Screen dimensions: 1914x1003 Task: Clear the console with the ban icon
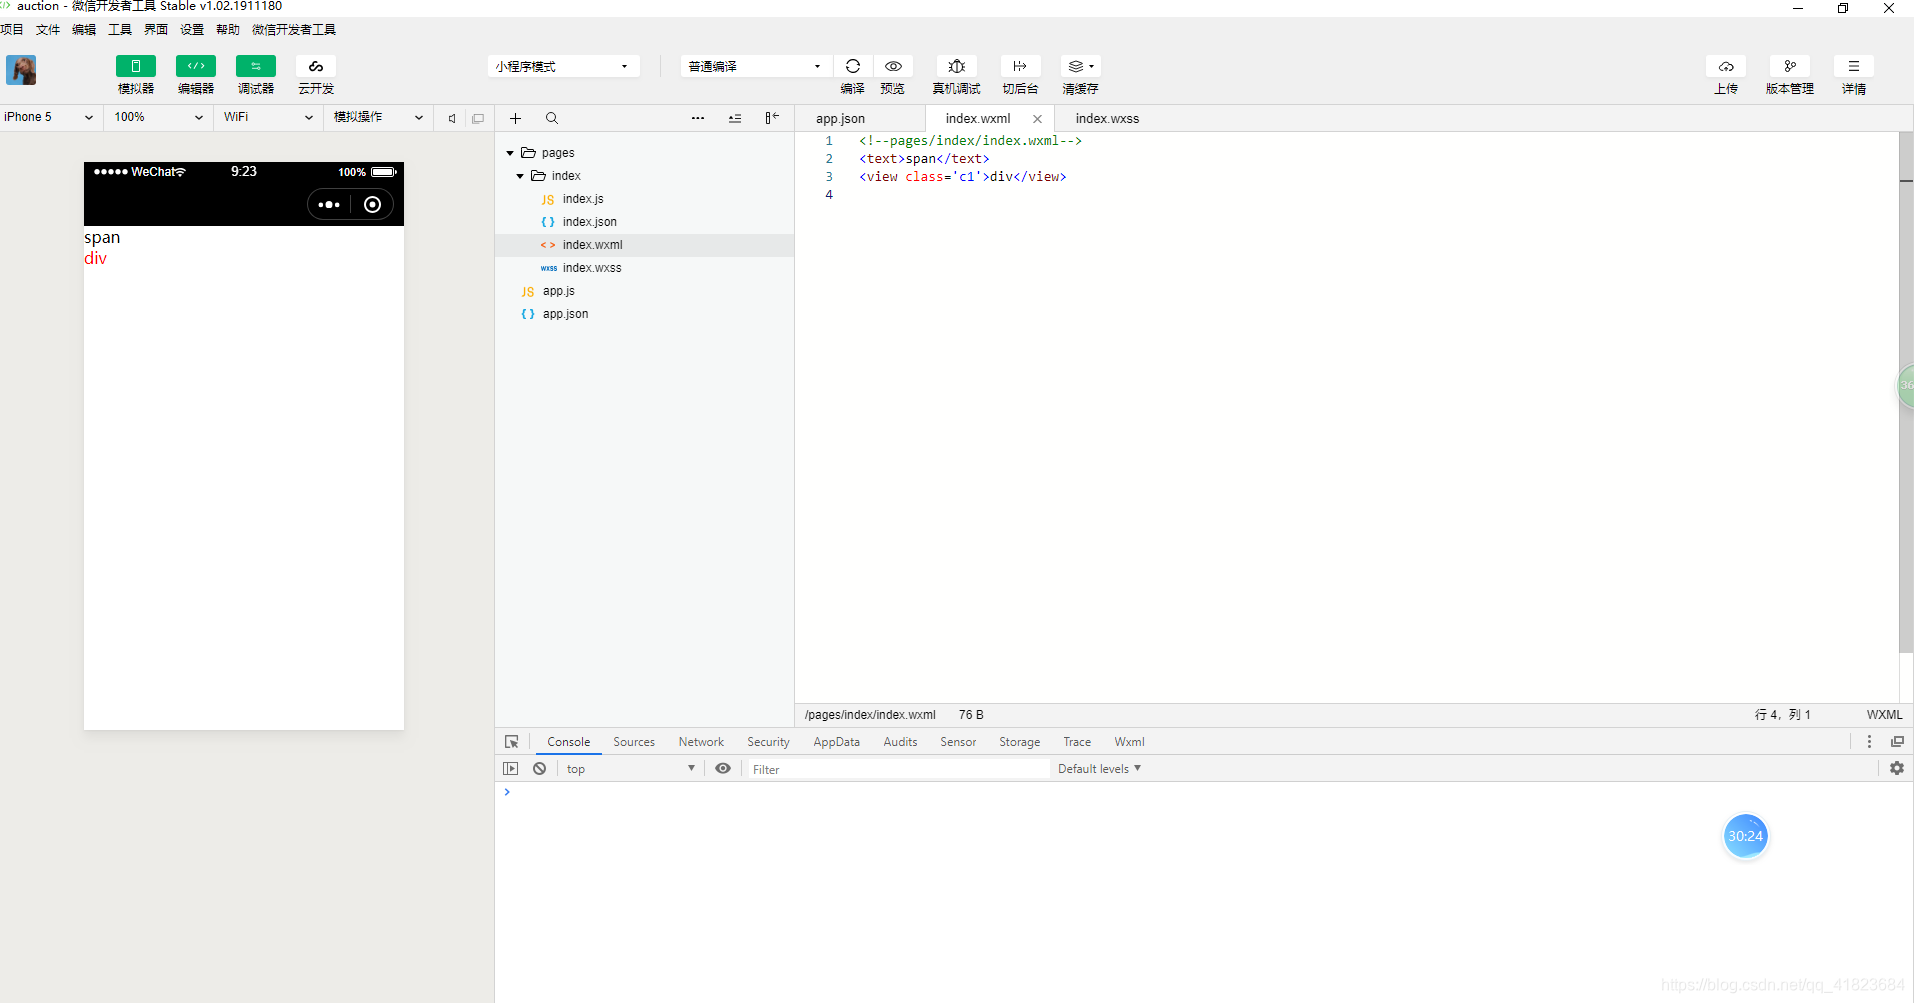point(539,768)
